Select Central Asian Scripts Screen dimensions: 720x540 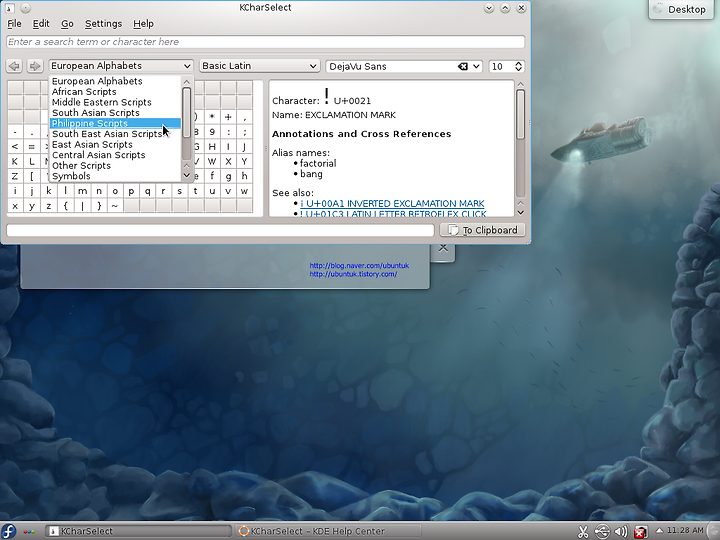pyautogui.click(x=115, y=155)
